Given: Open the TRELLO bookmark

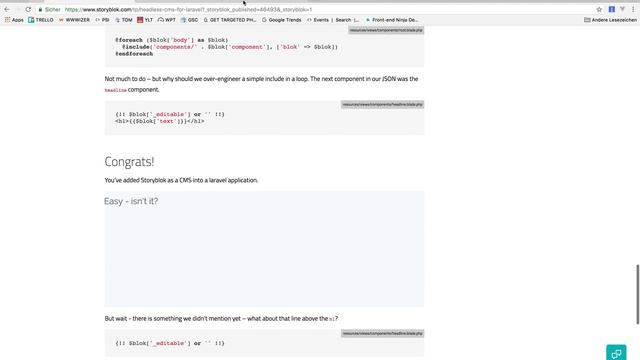Looking at the screenshot, I should point(41,20).
